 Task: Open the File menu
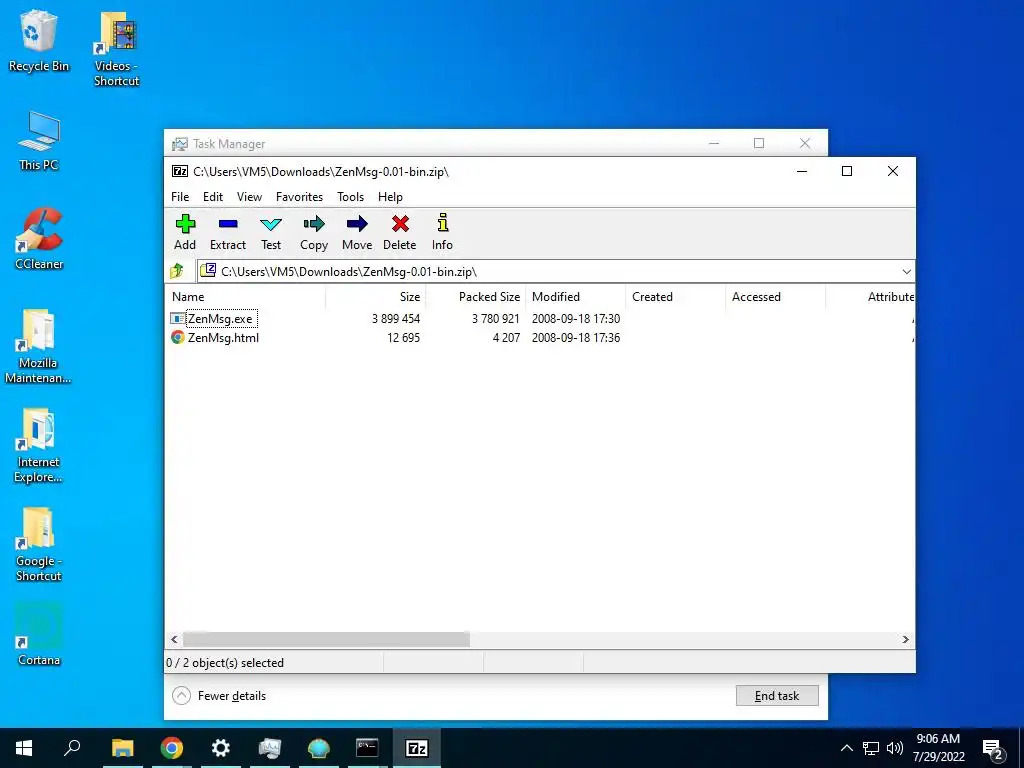180,197
